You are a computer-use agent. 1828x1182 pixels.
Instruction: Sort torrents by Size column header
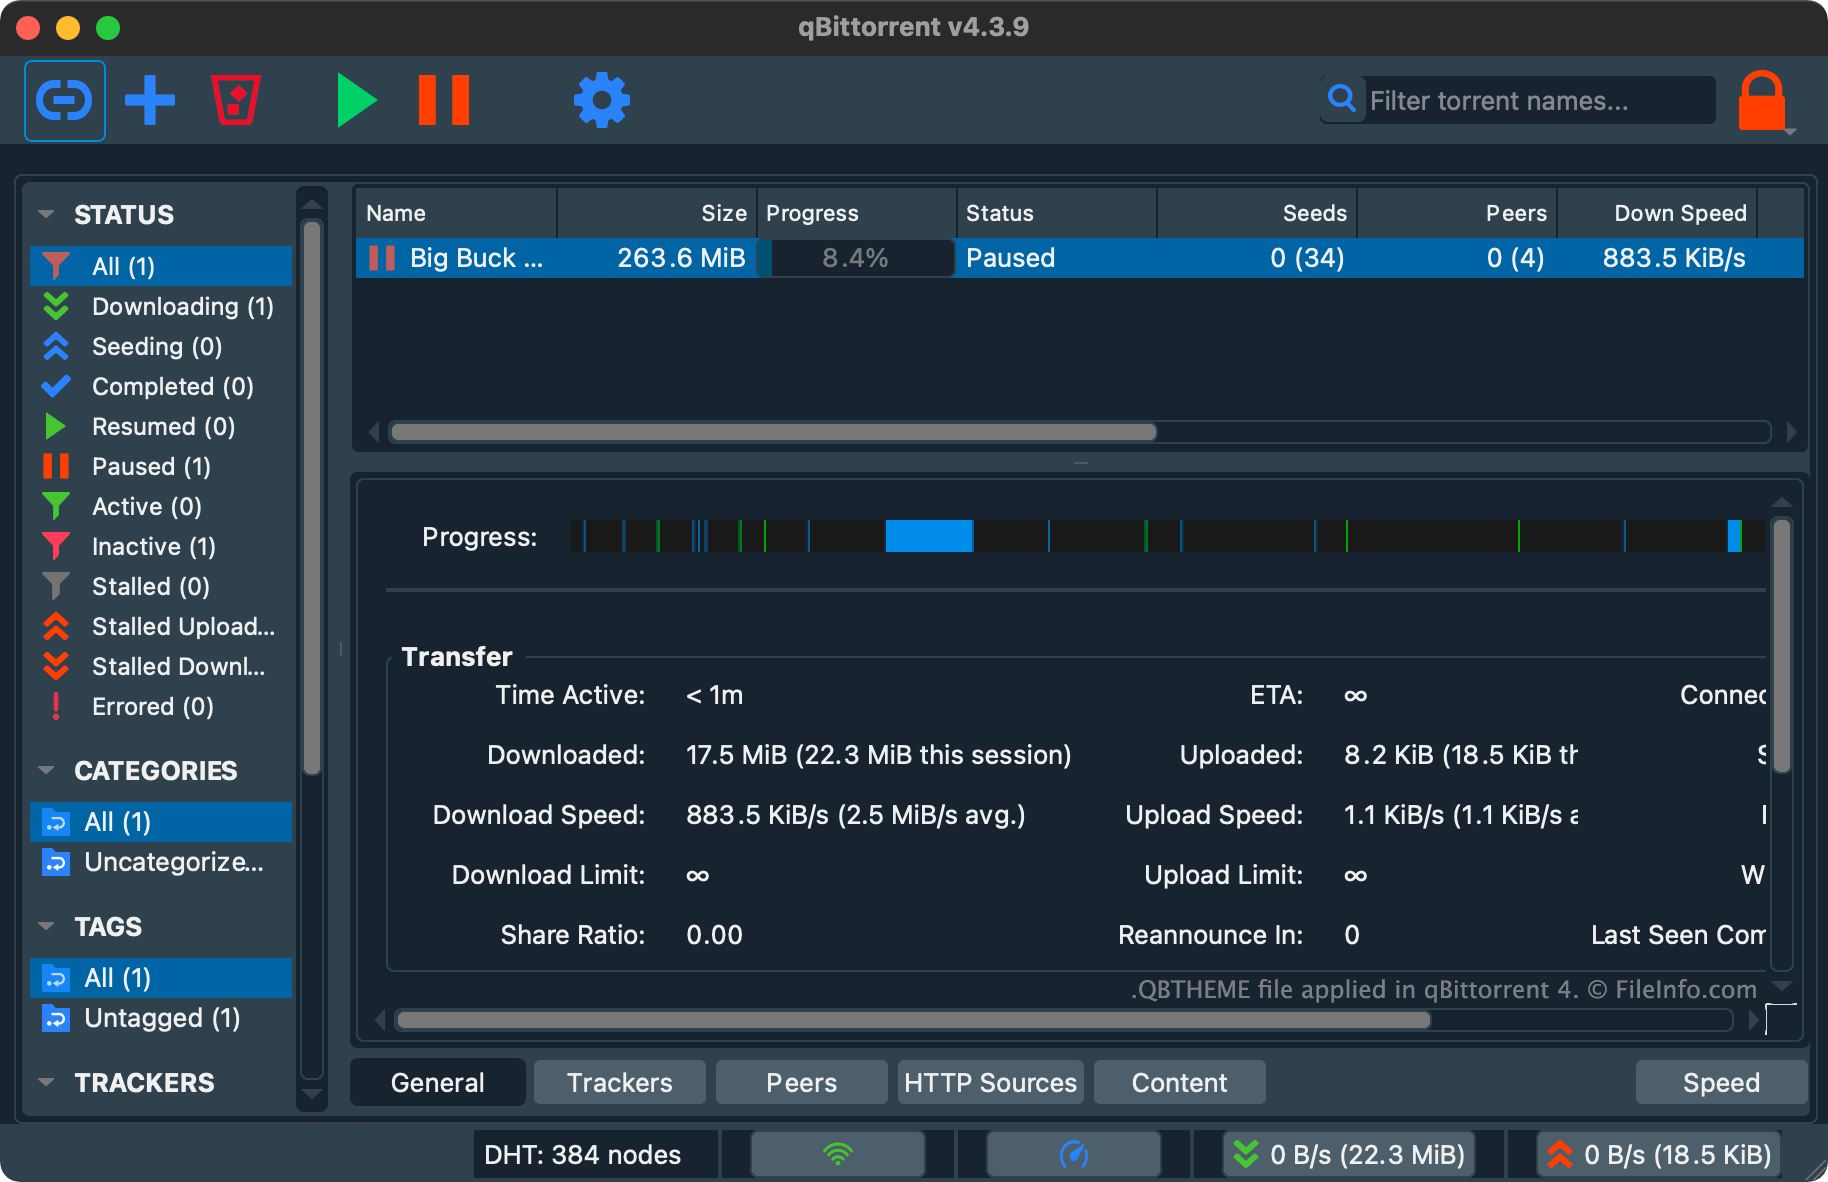point(657,213)
